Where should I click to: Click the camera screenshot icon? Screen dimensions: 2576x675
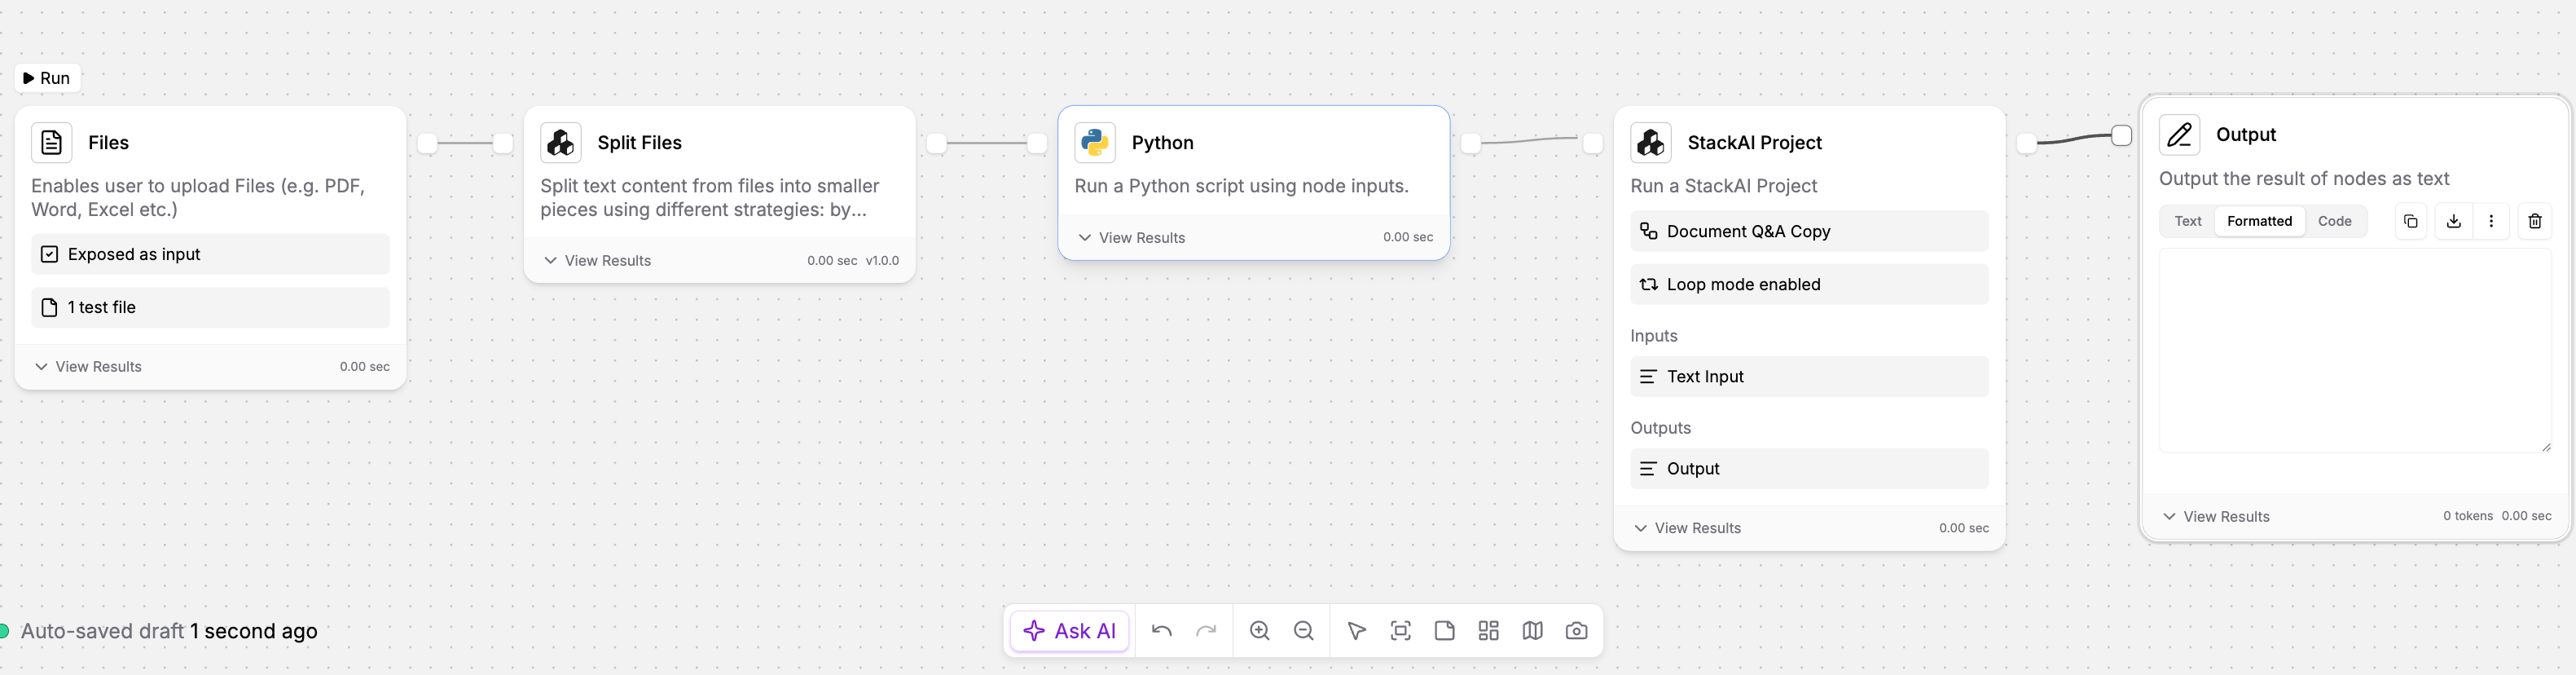coord(1576,631)
